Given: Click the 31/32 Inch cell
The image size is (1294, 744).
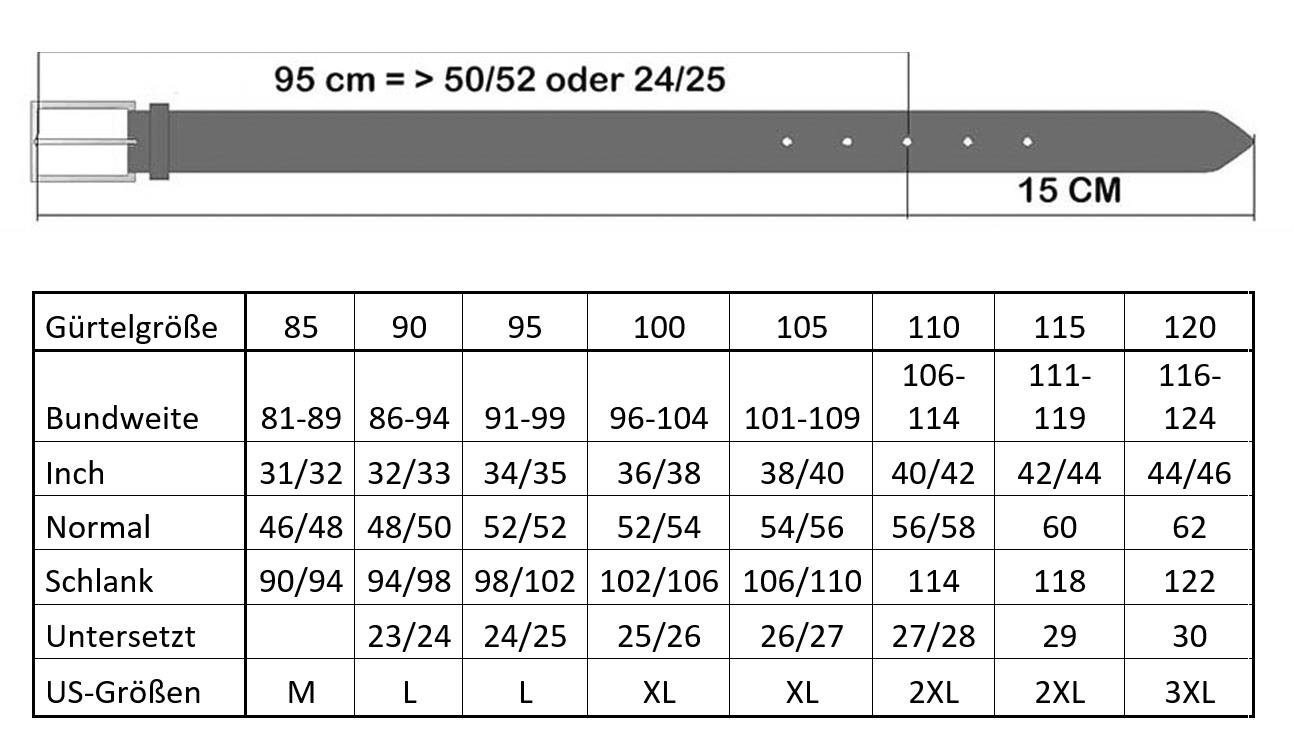Looking at the screenshot, I should (300, 472).
